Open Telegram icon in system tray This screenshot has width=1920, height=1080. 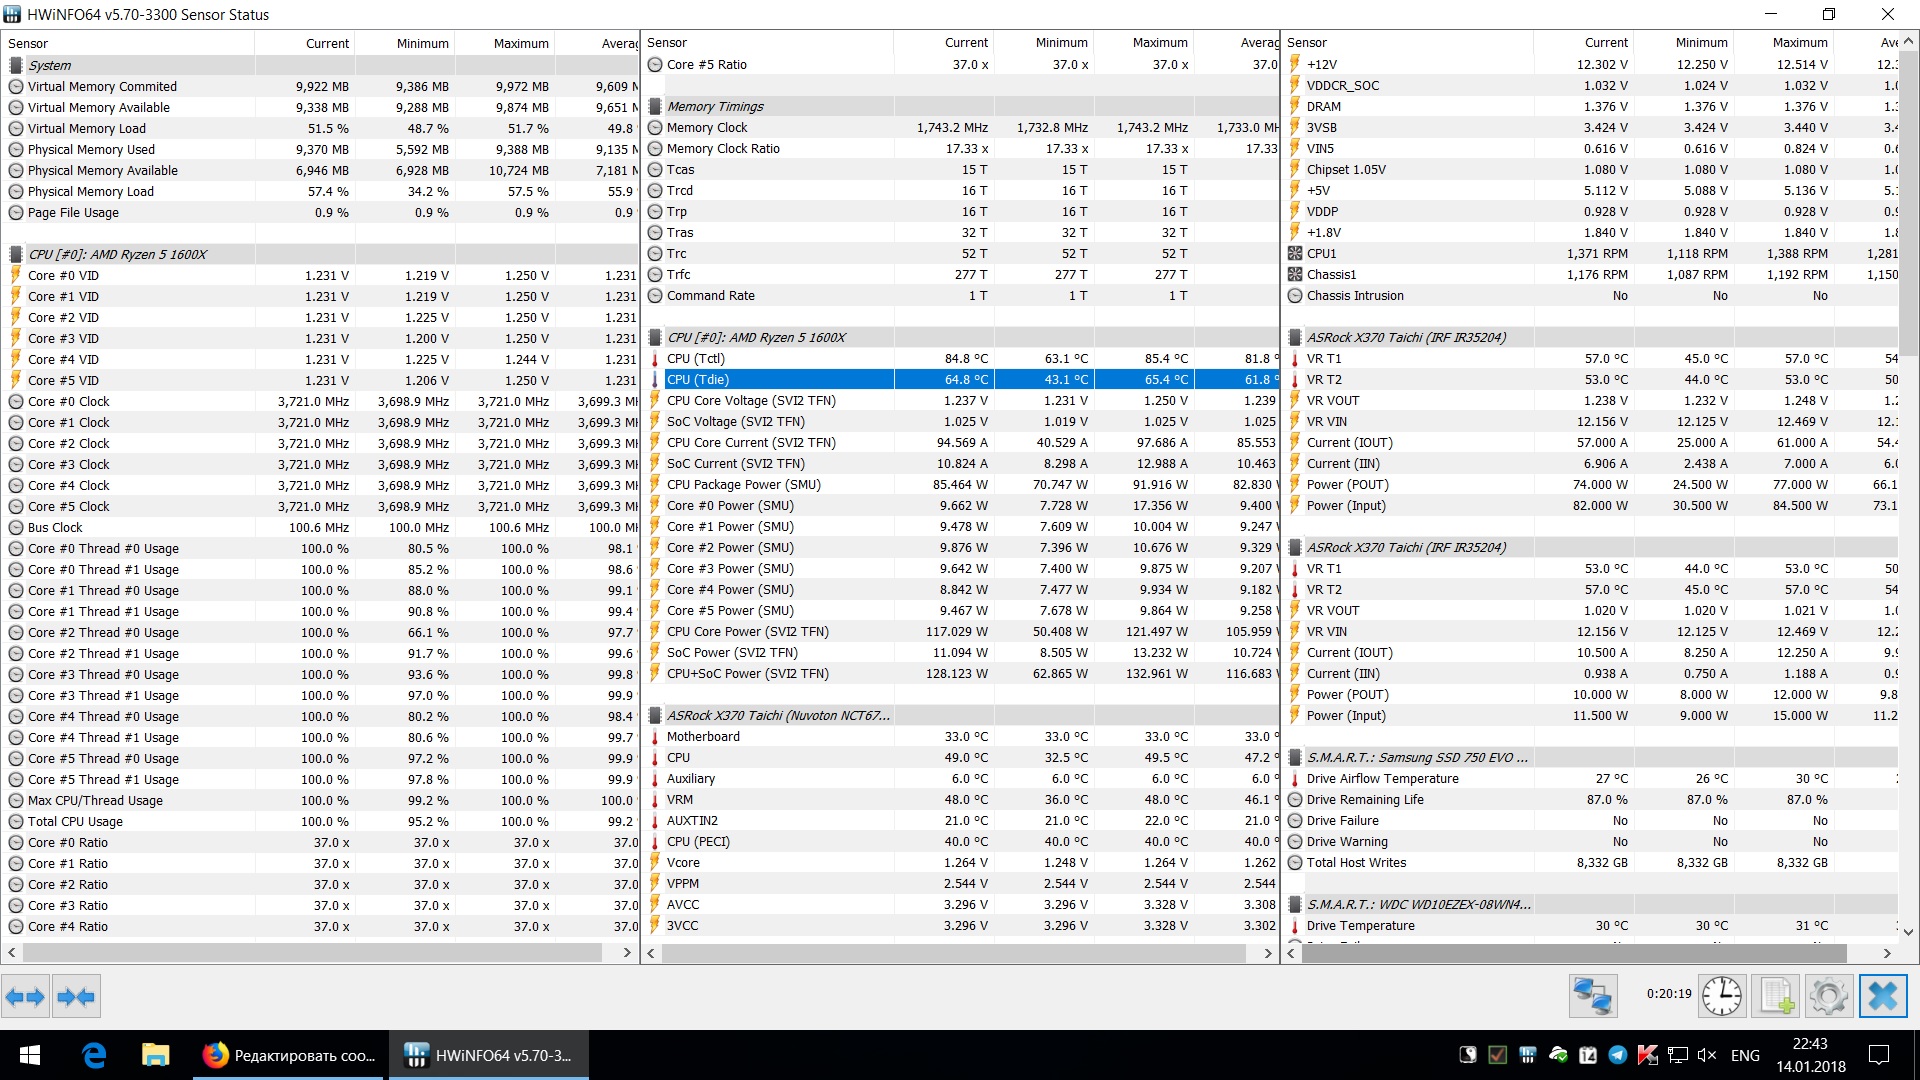1618,1055
